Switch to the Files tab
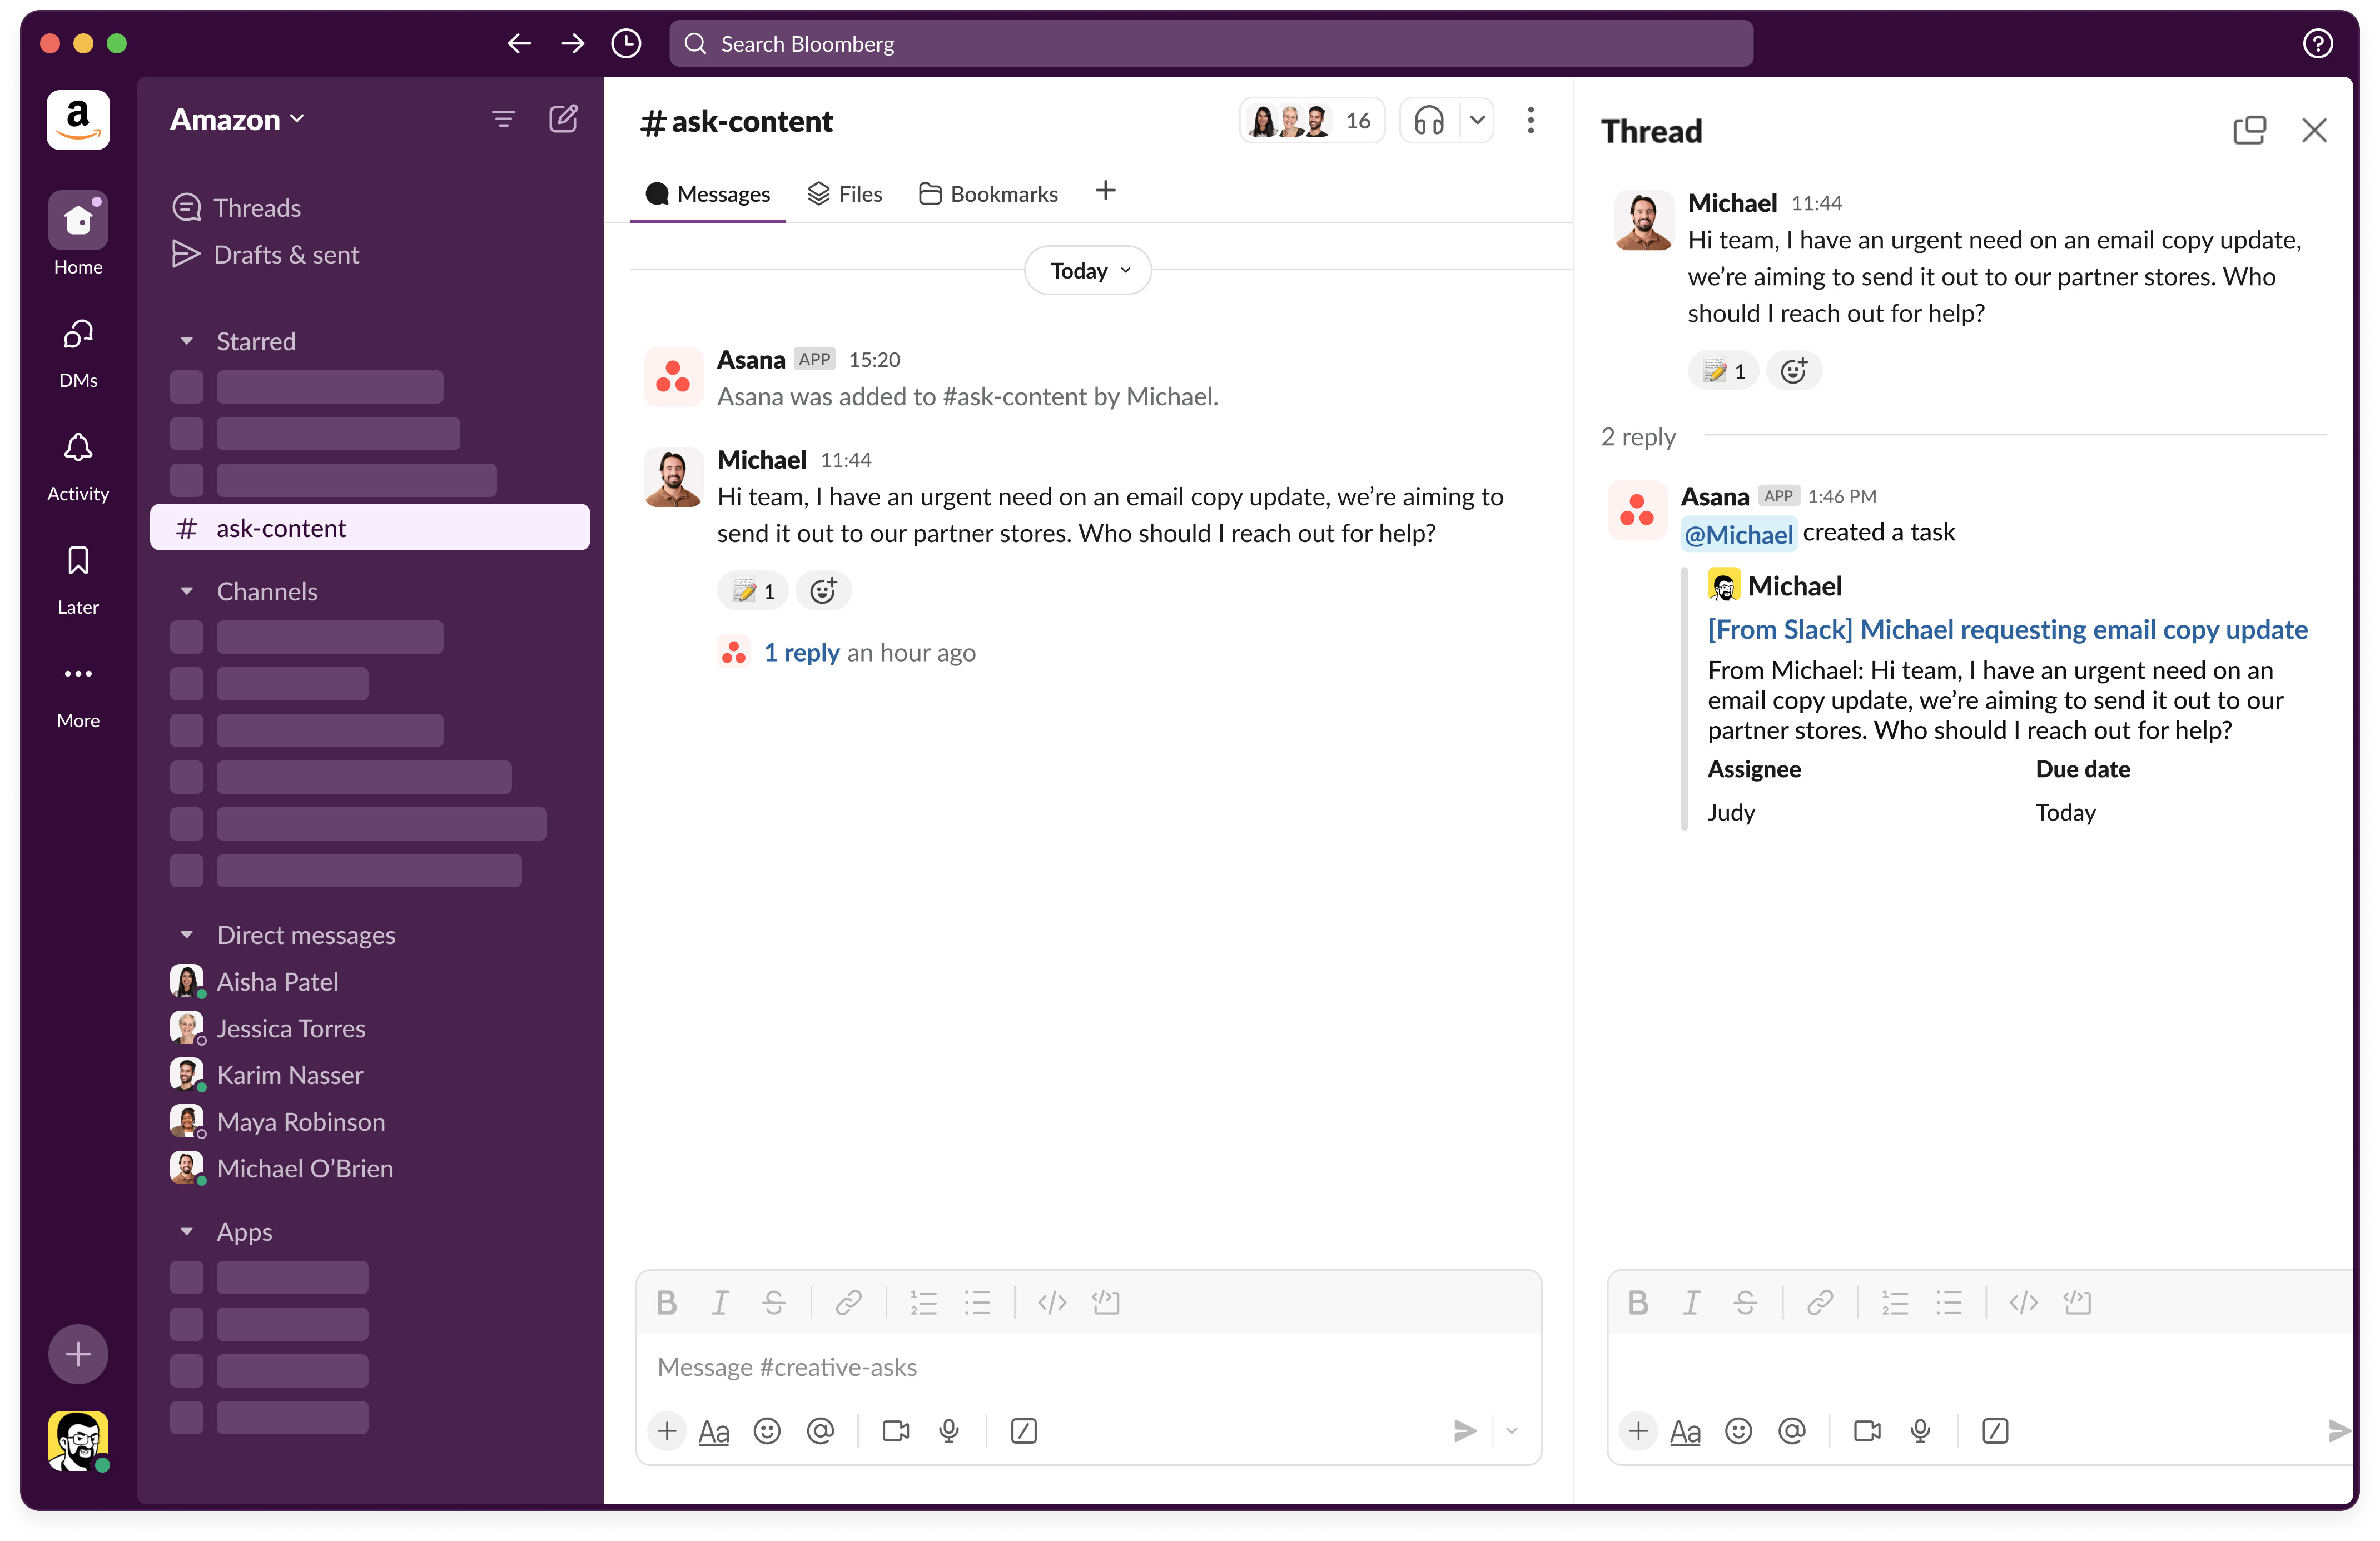The height and width of the screenshot is (1541, 2380). 845,194
